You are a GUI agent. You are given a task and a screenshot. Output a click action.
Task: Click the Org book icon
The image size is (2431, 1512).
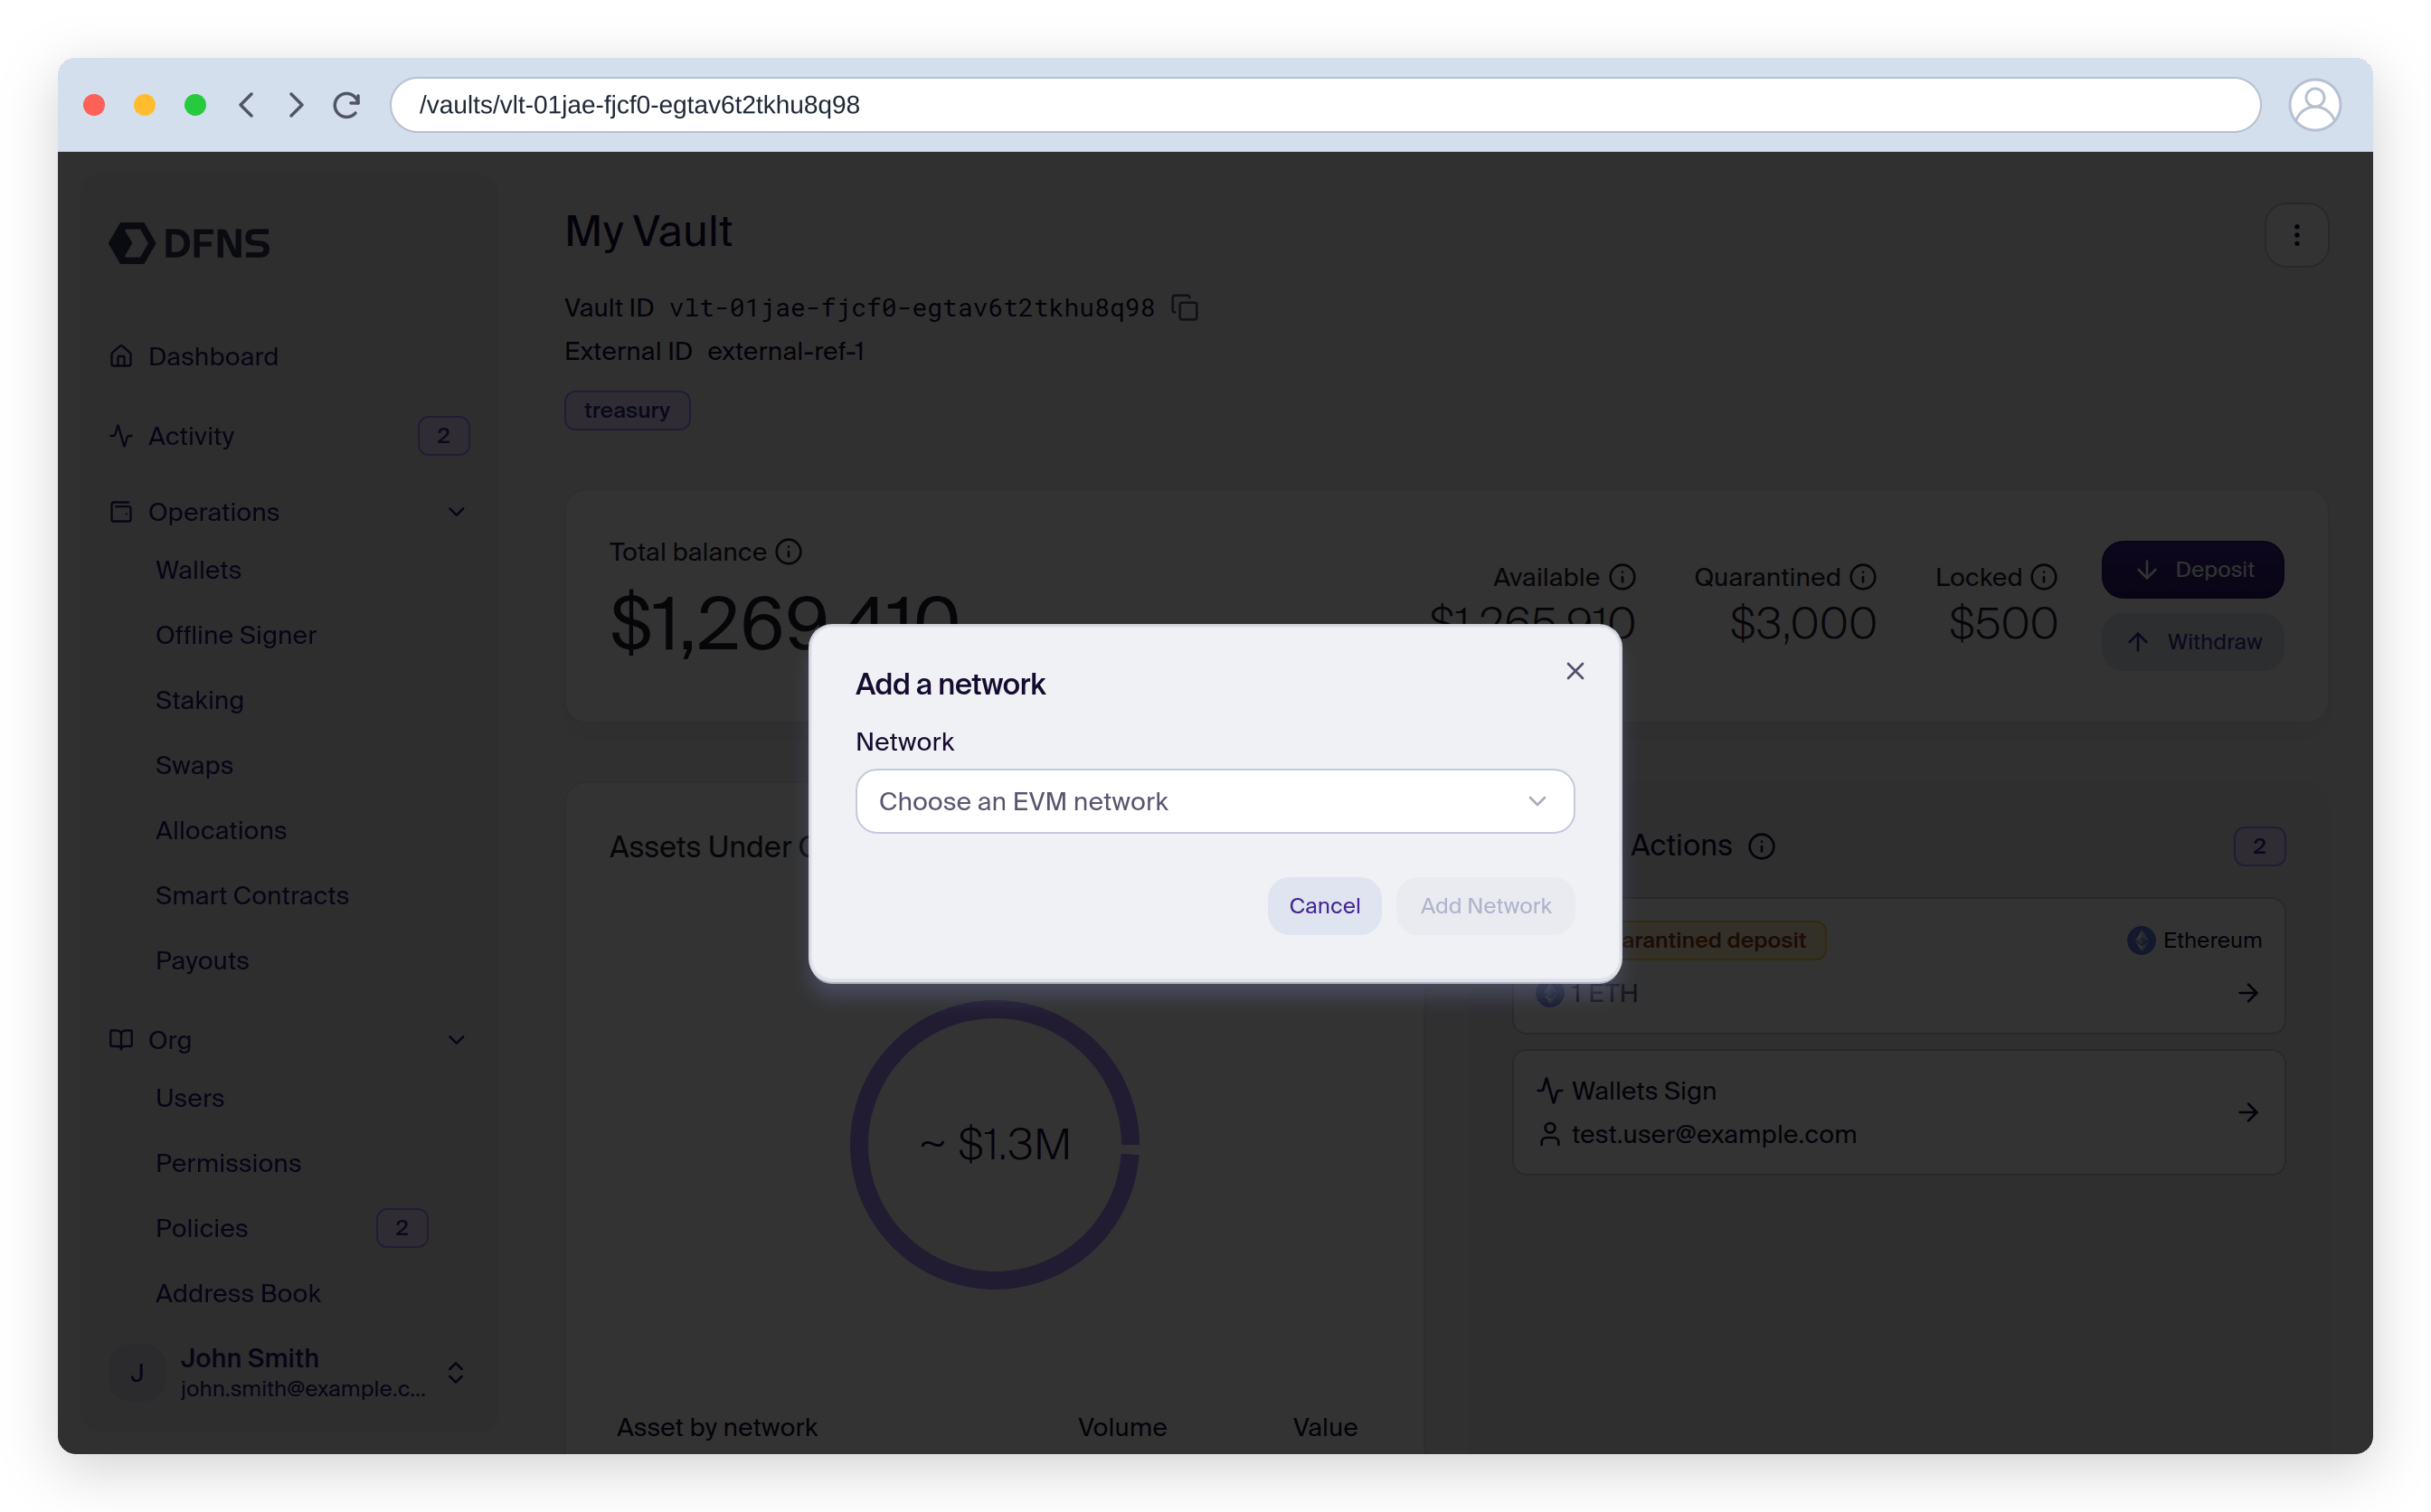coord(121,1040)
